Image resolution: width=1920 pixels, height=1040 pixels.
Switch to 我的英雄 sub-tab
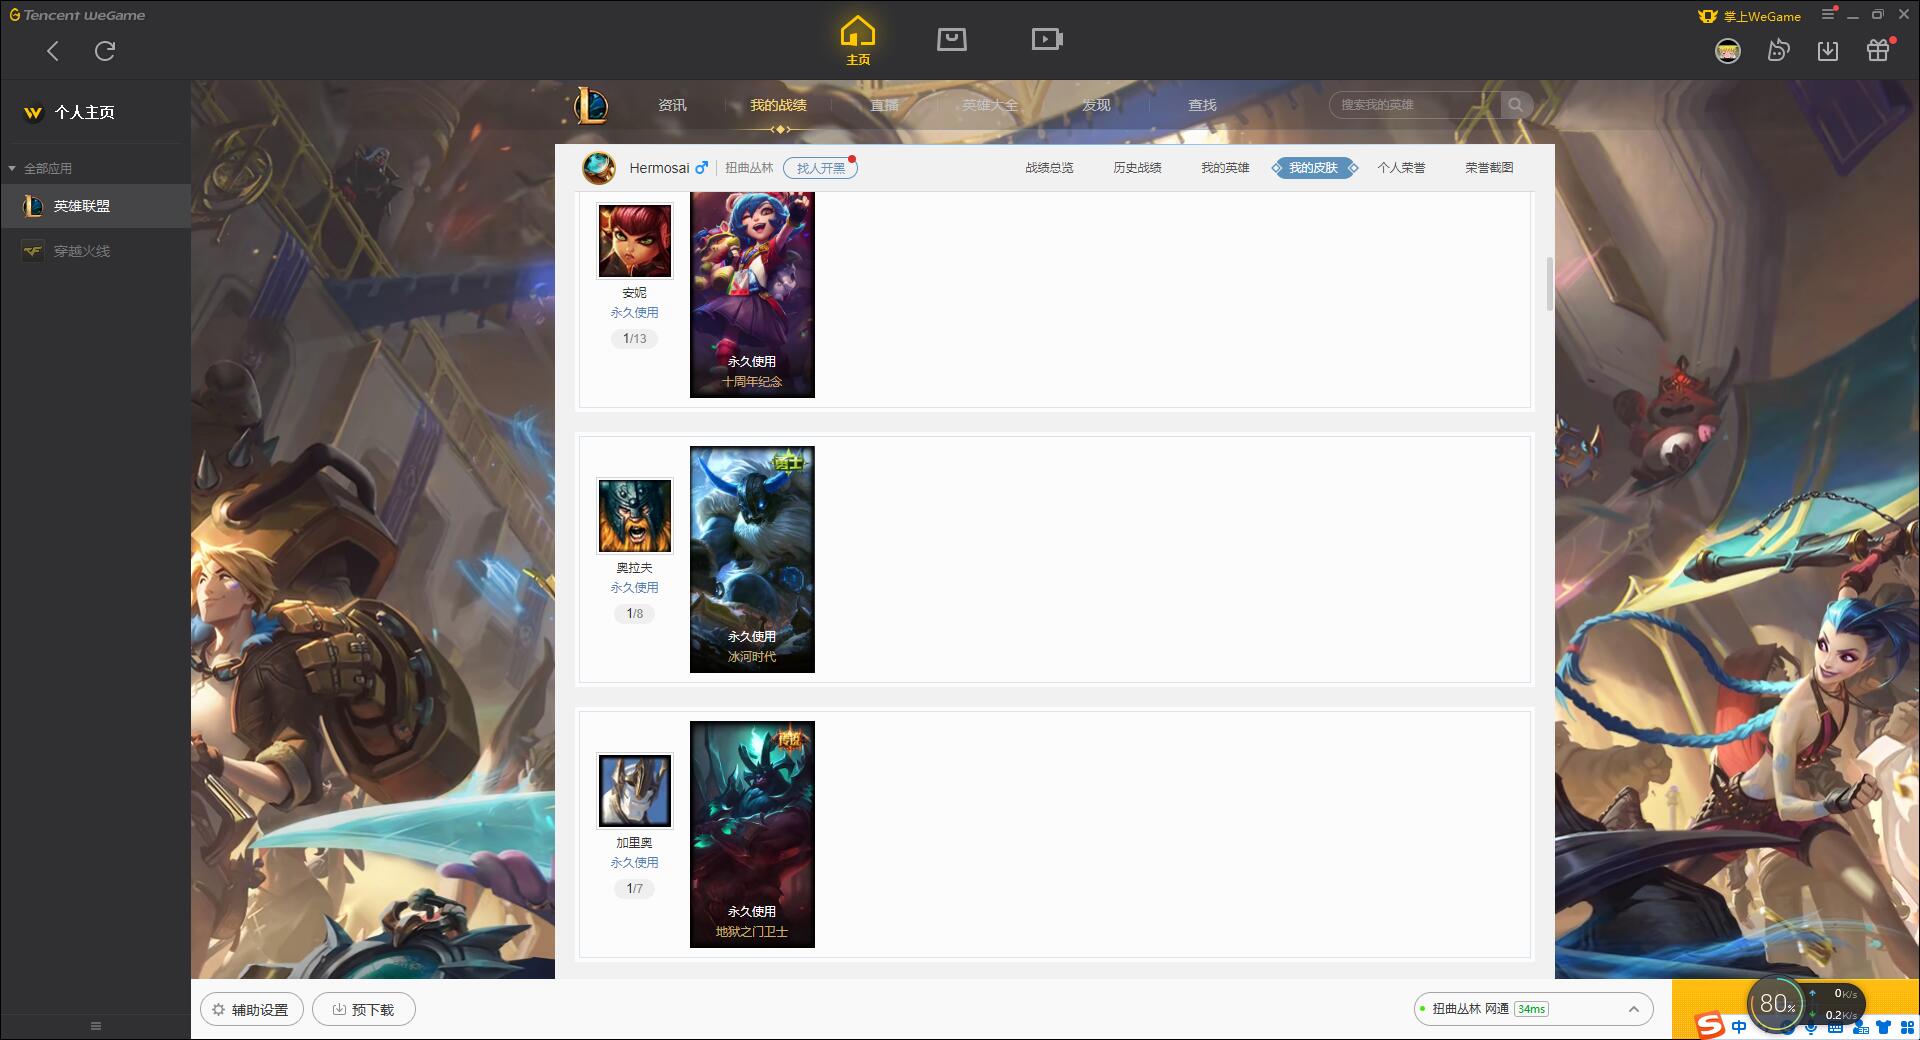coord(1225,168)
